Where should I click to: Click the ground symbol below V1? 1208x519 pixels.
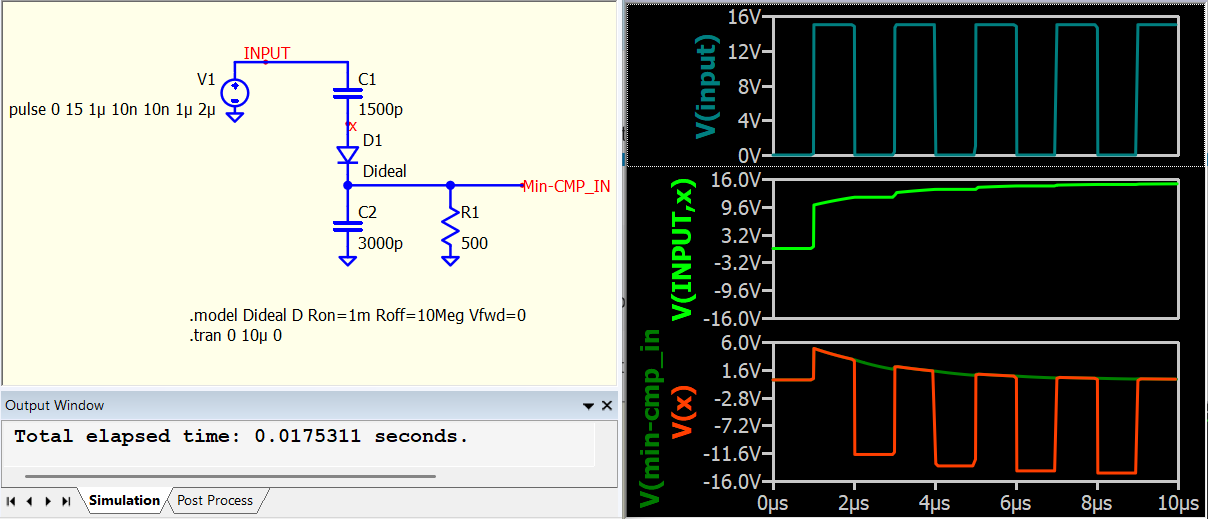point(234,116)
